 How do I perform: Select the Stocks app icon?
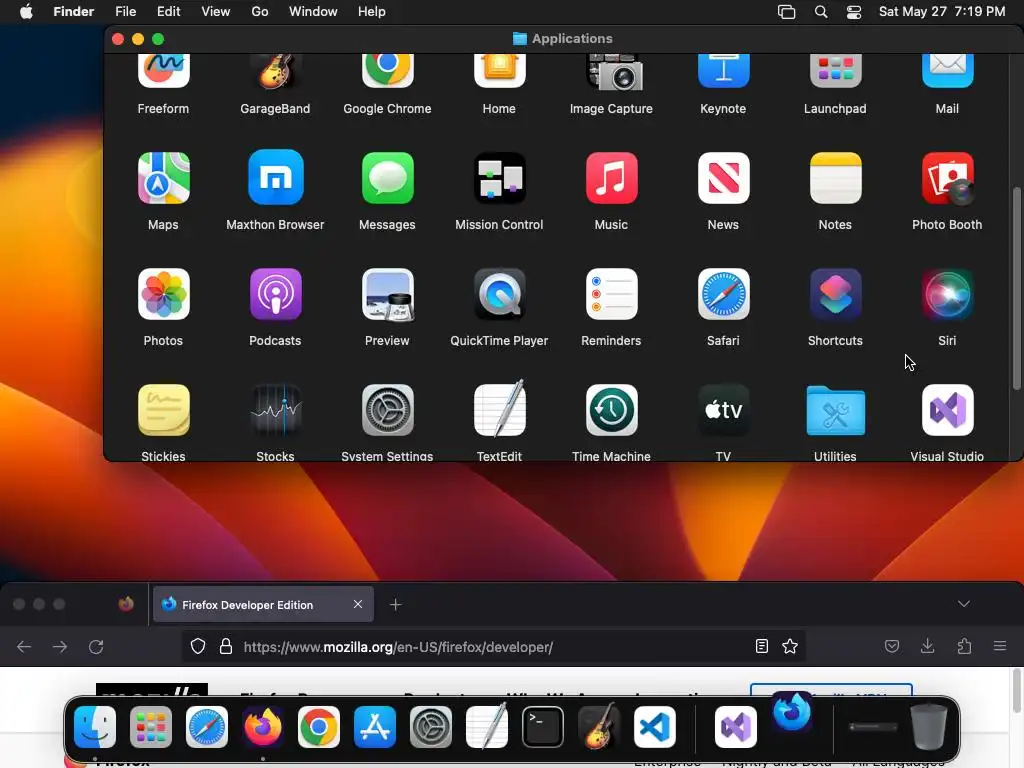pyautogui.click(x=275, y=410)
